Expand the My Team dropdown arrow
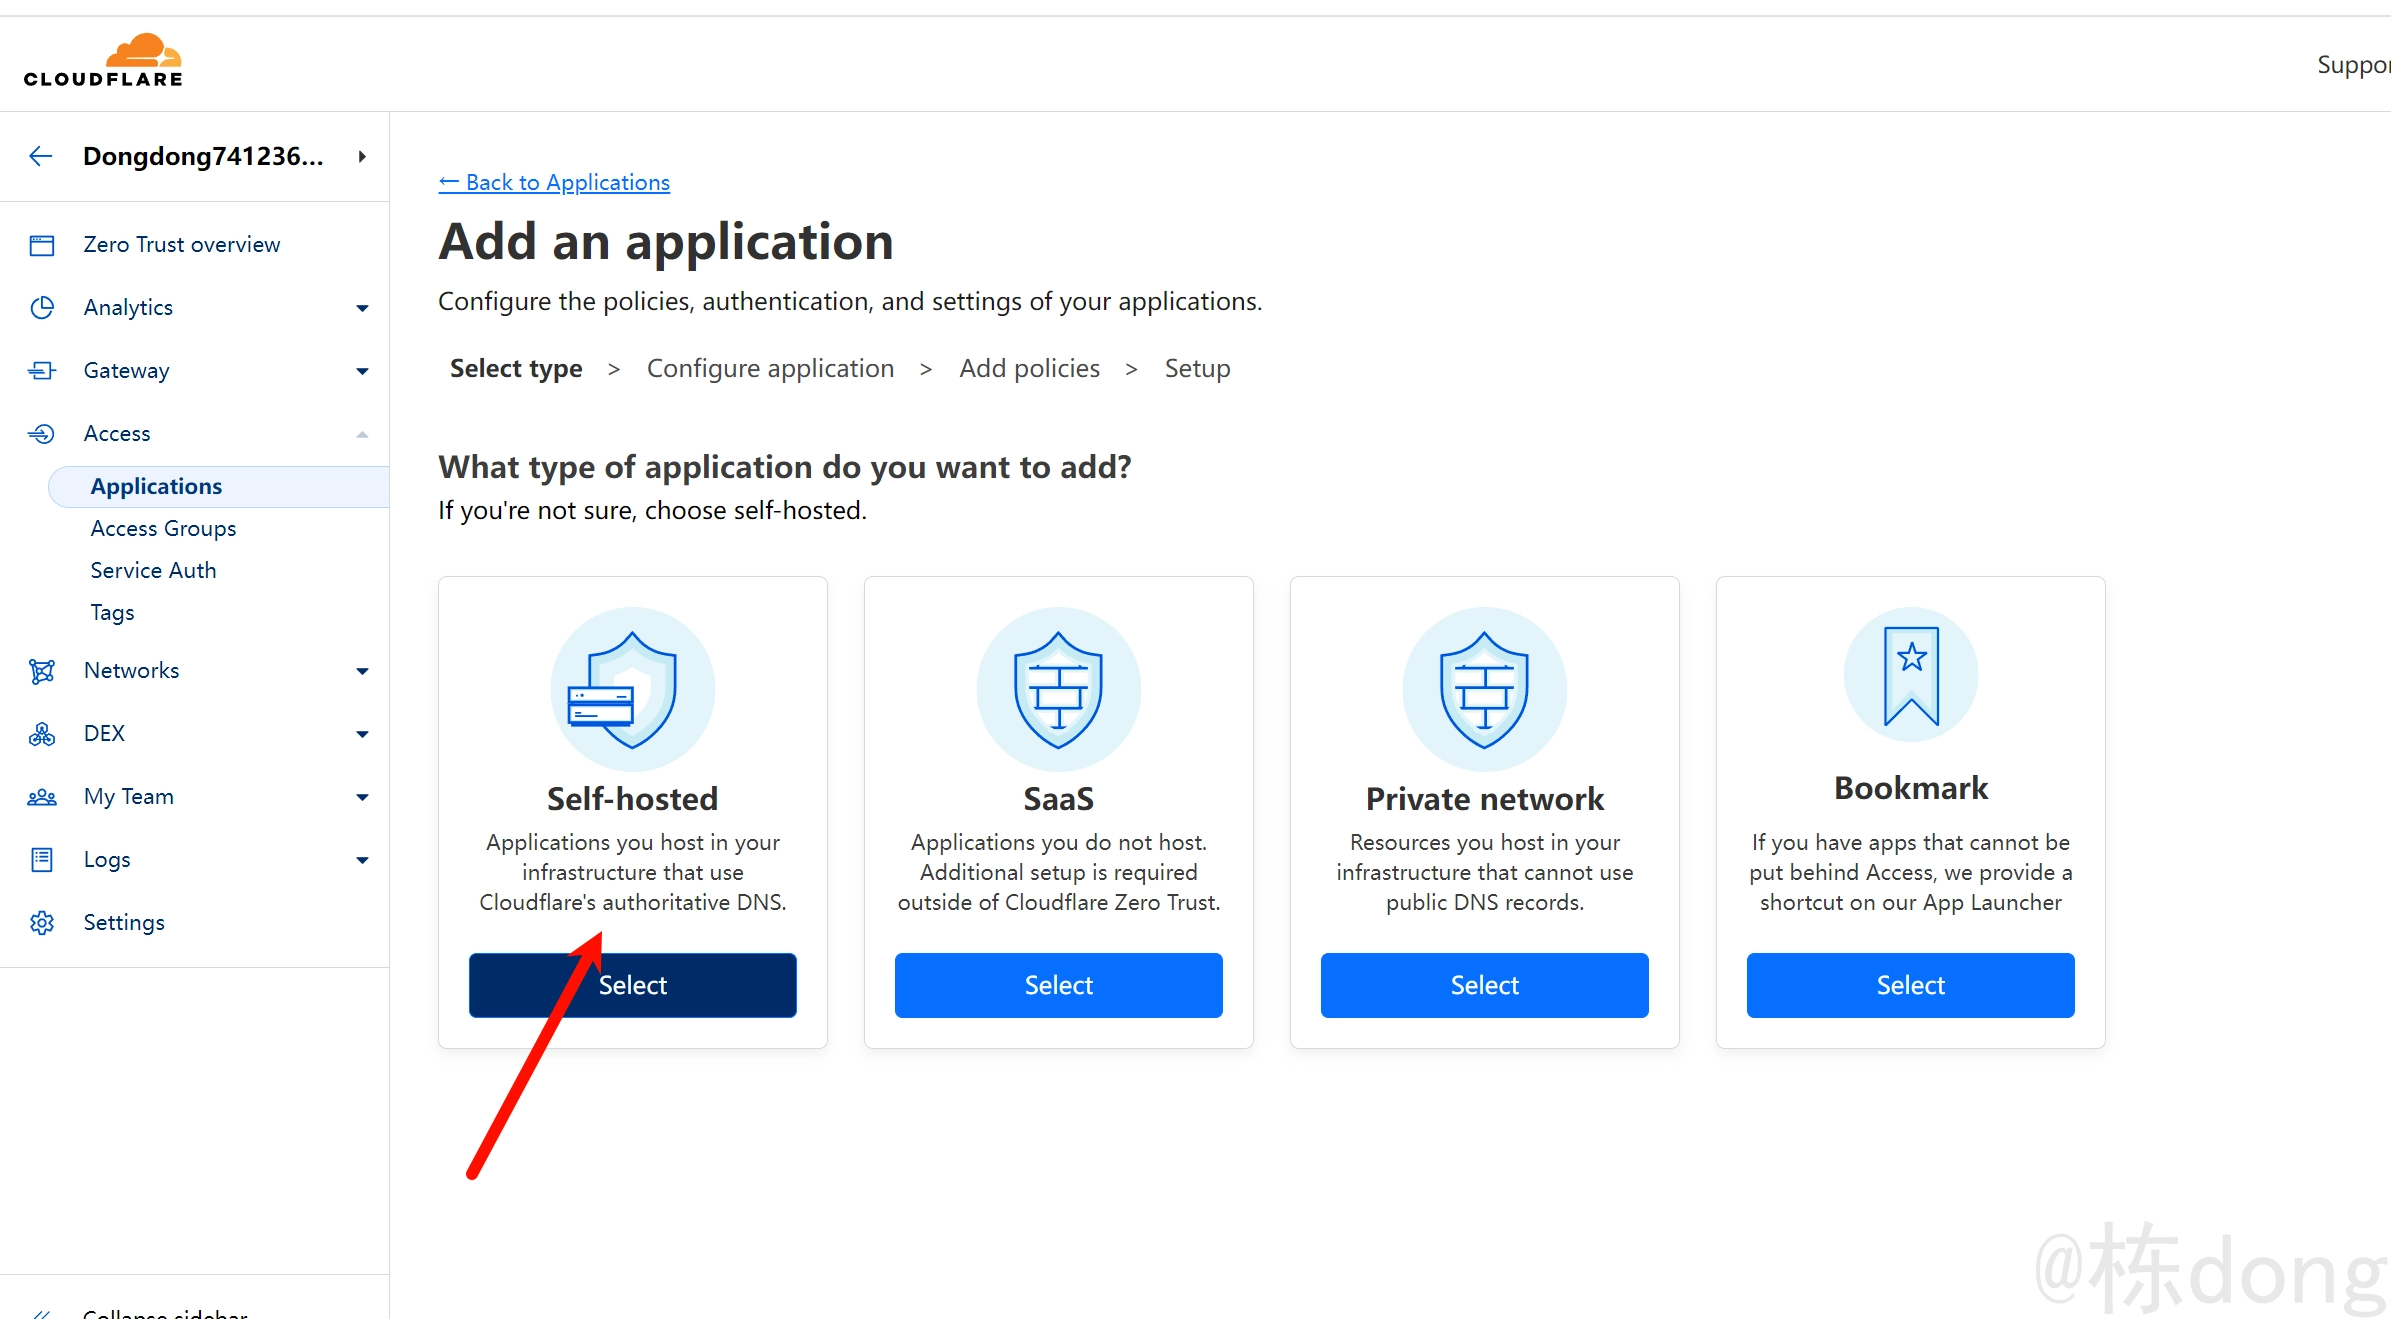2391x1319 pixels. [363, 797]
